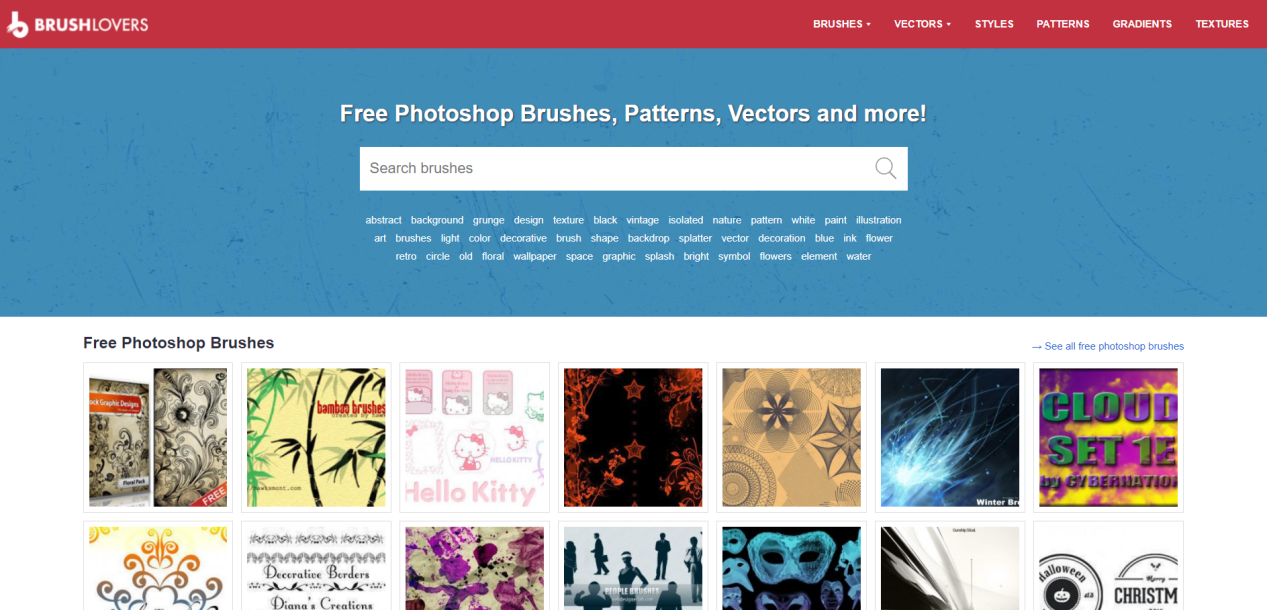Viewport: 1267px width, 610px height.
Task: Click the search magnifier icon
Action: [885, 168]
